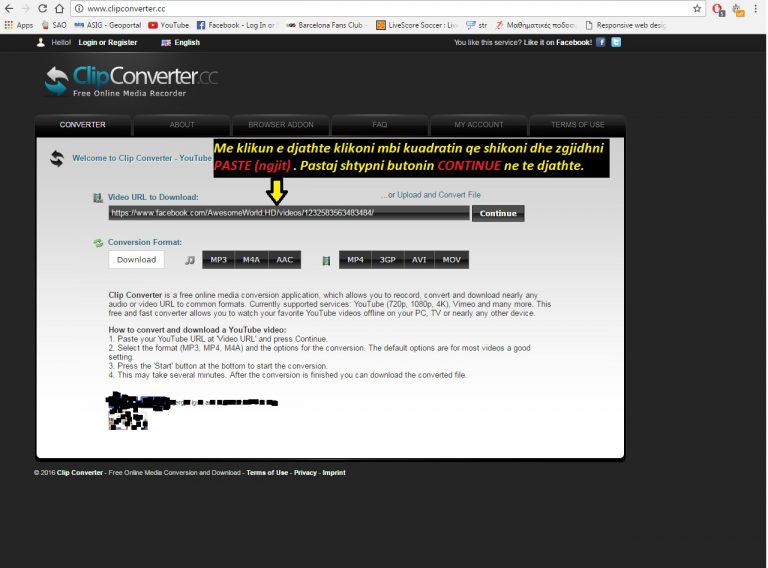Choose 3GP conversion format
This screenshot has width=768, height=568.
tap(387, 260)
